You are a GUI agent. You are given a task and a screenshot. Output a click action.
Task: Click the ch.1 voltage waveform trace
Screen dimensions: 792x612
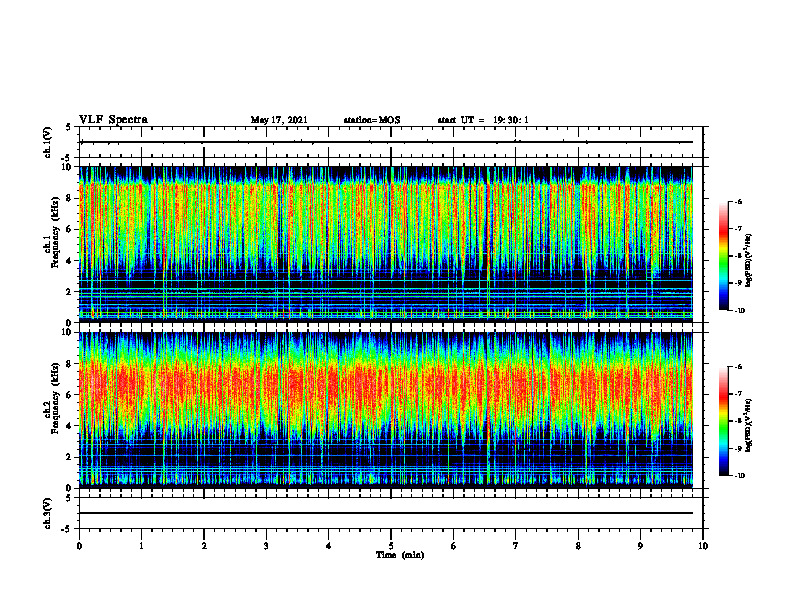pyautogui.click(x=387, y=142)
